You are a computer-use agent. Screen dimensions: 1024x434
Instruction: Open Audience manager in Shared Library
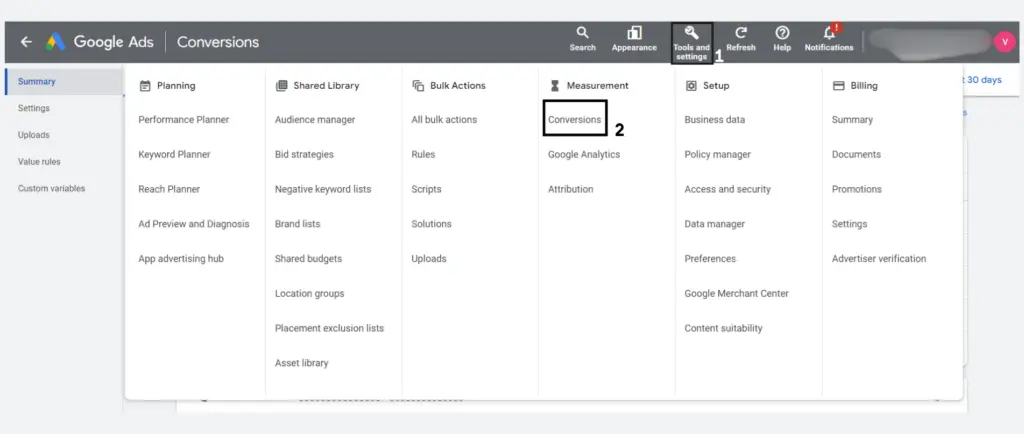[x=315, y=119]
